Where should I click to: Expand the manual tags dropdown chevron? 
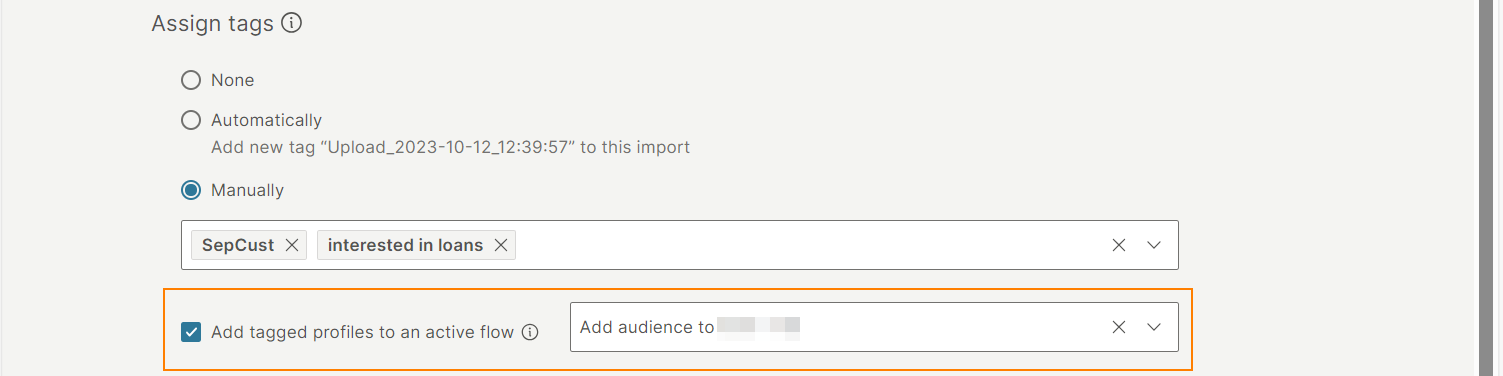click(1154, 245)
